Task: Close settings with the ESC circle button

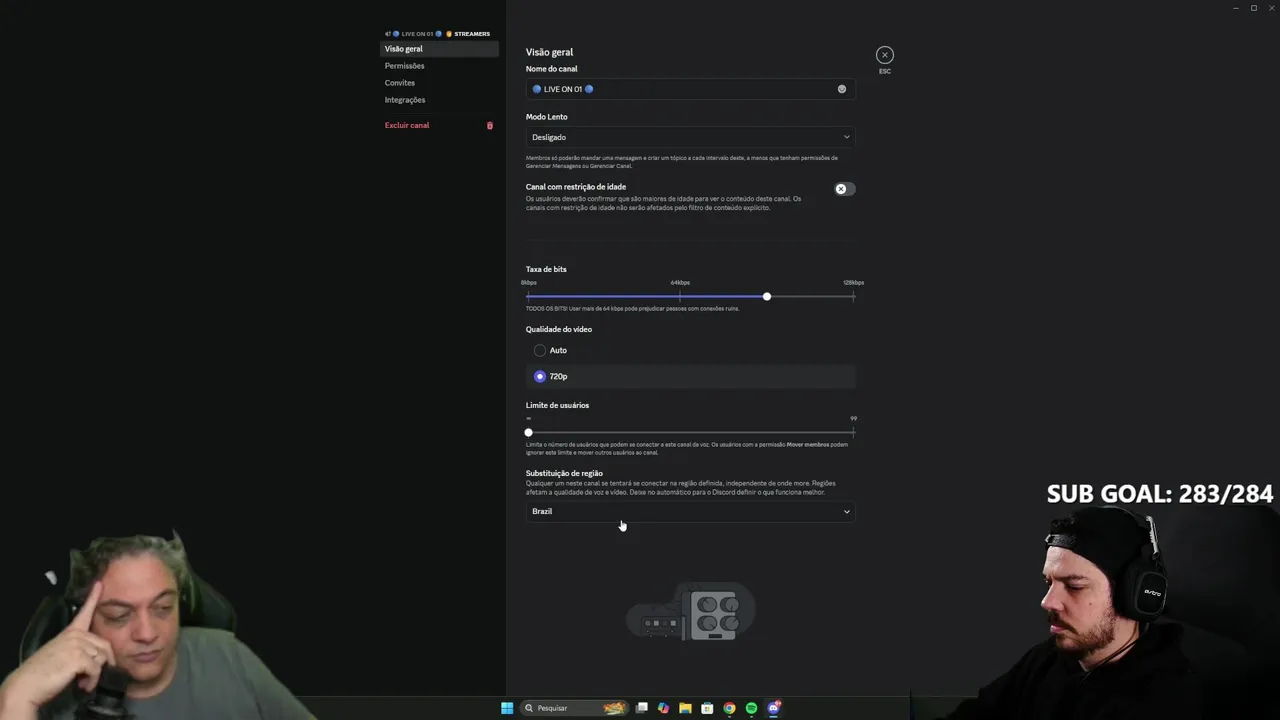Action: click(x=884, y=55)
